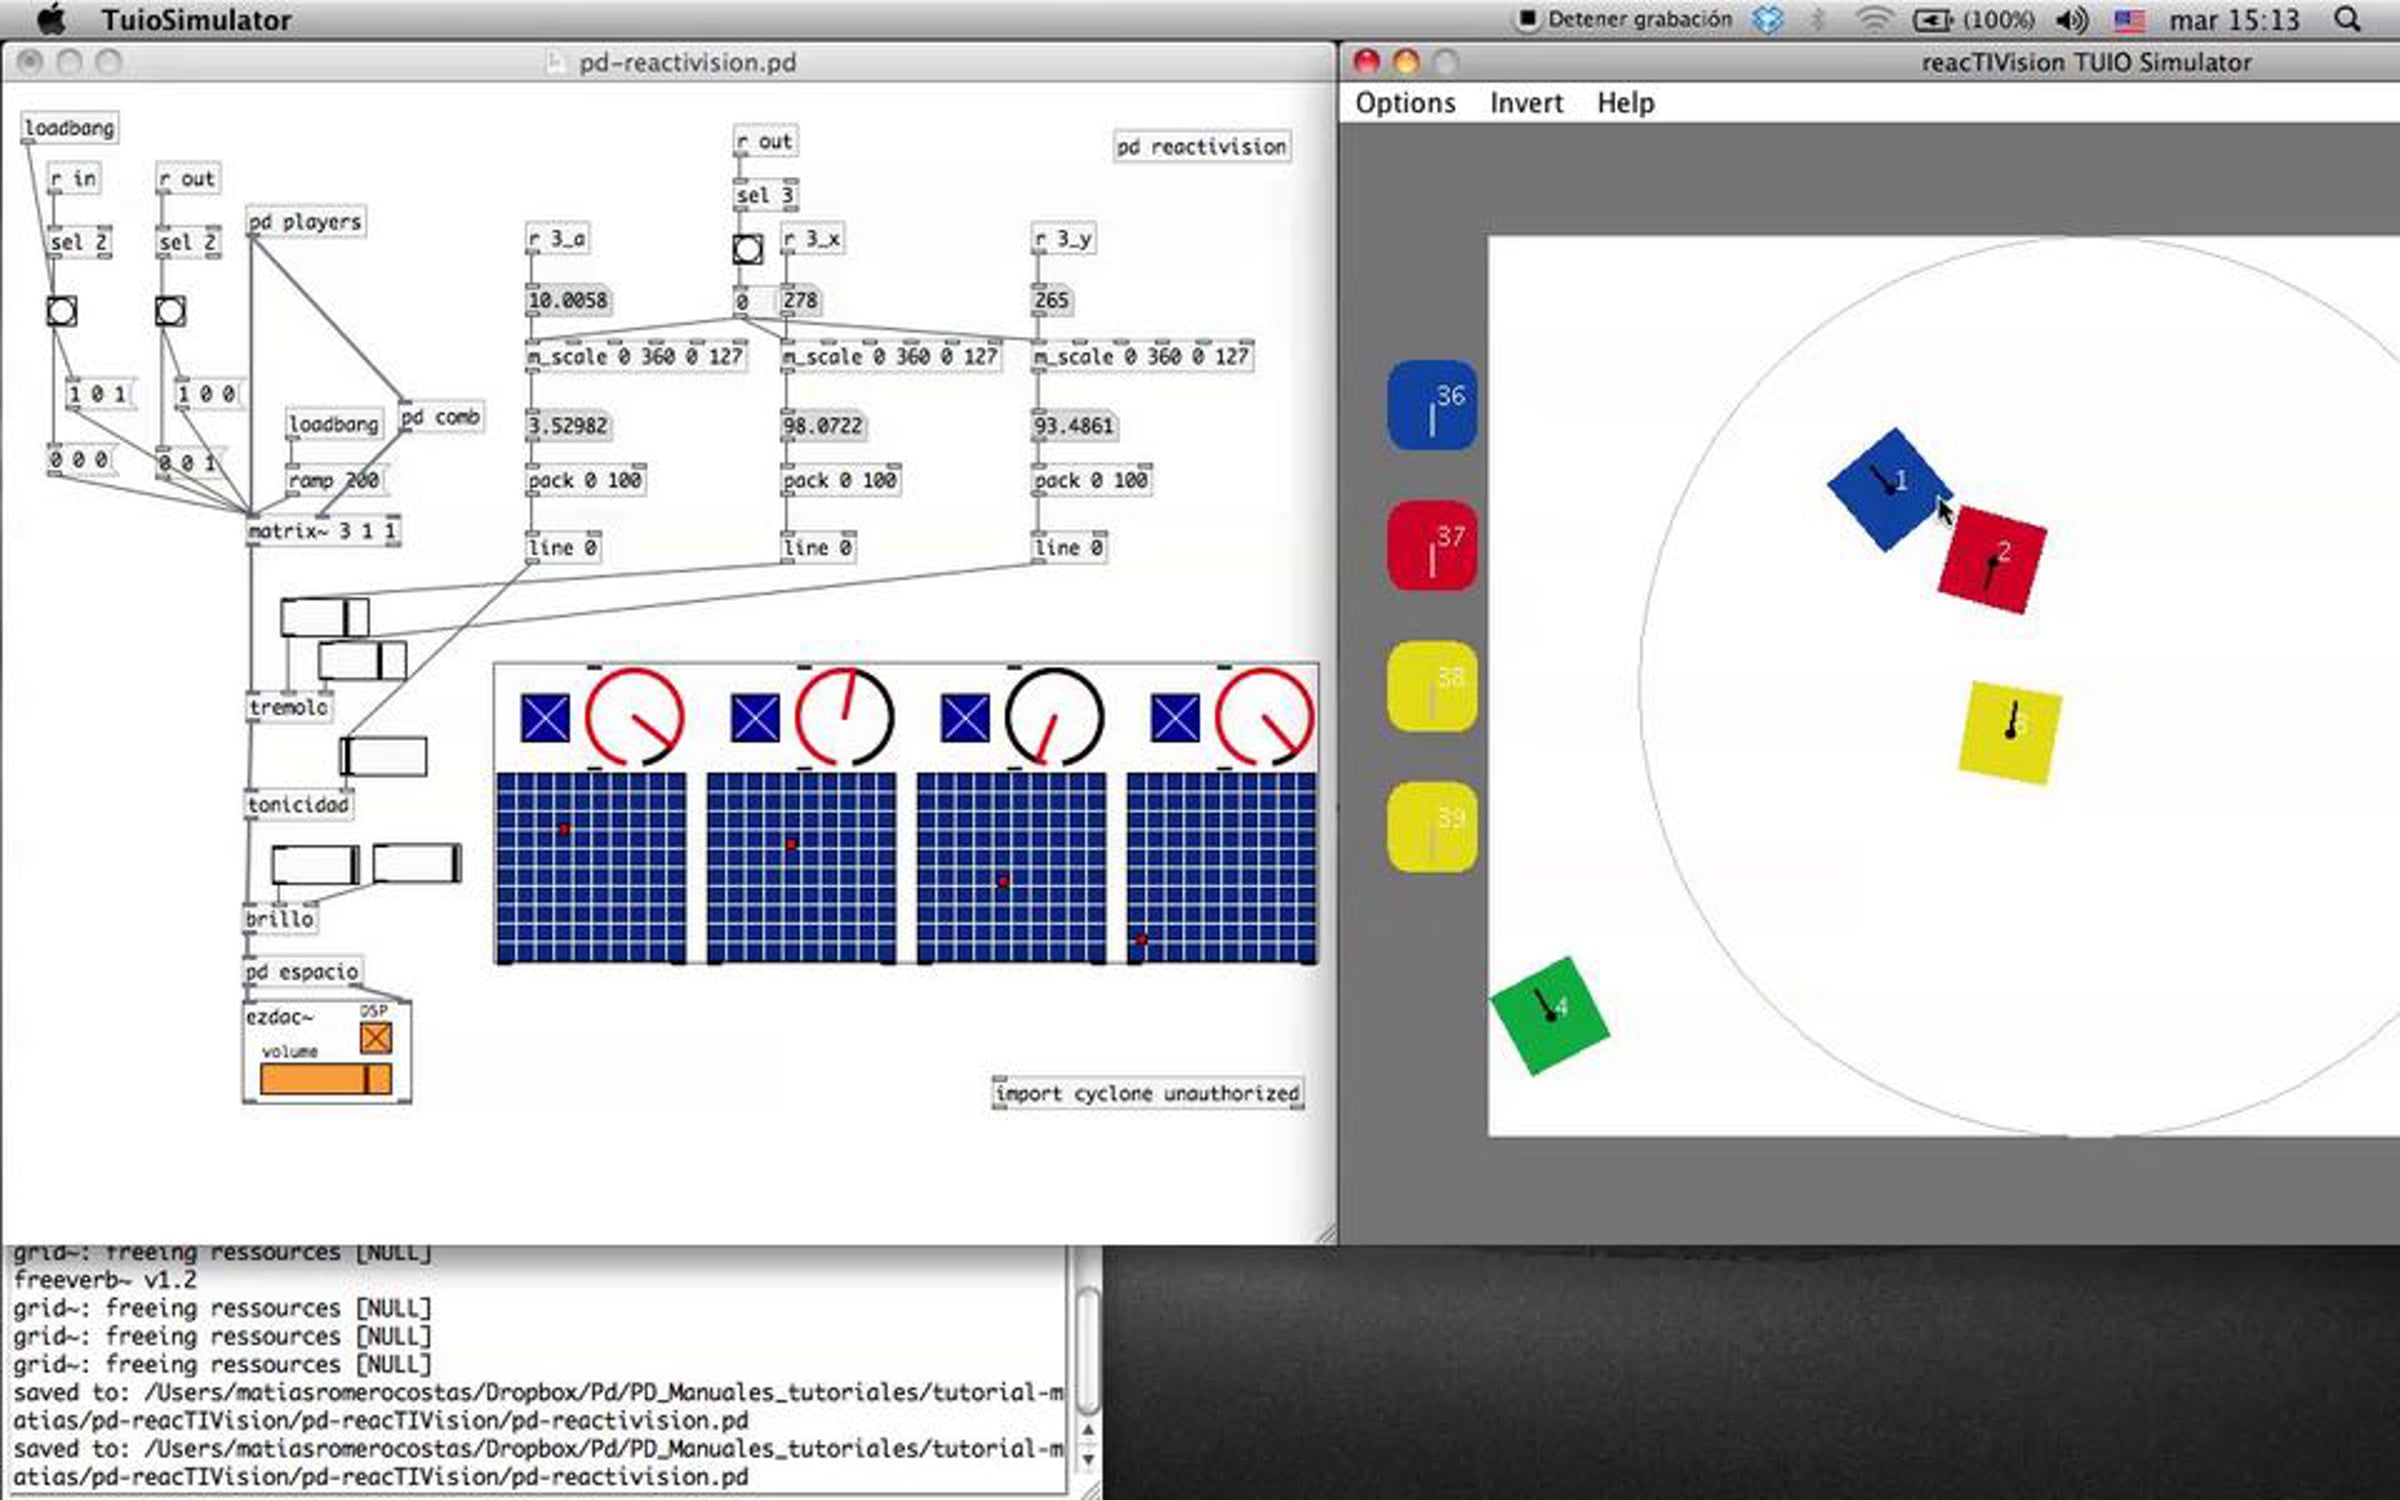Select the yellow fiducial marker 39
Screen dimensions: 2400x1500
(x=1432, y=827)
